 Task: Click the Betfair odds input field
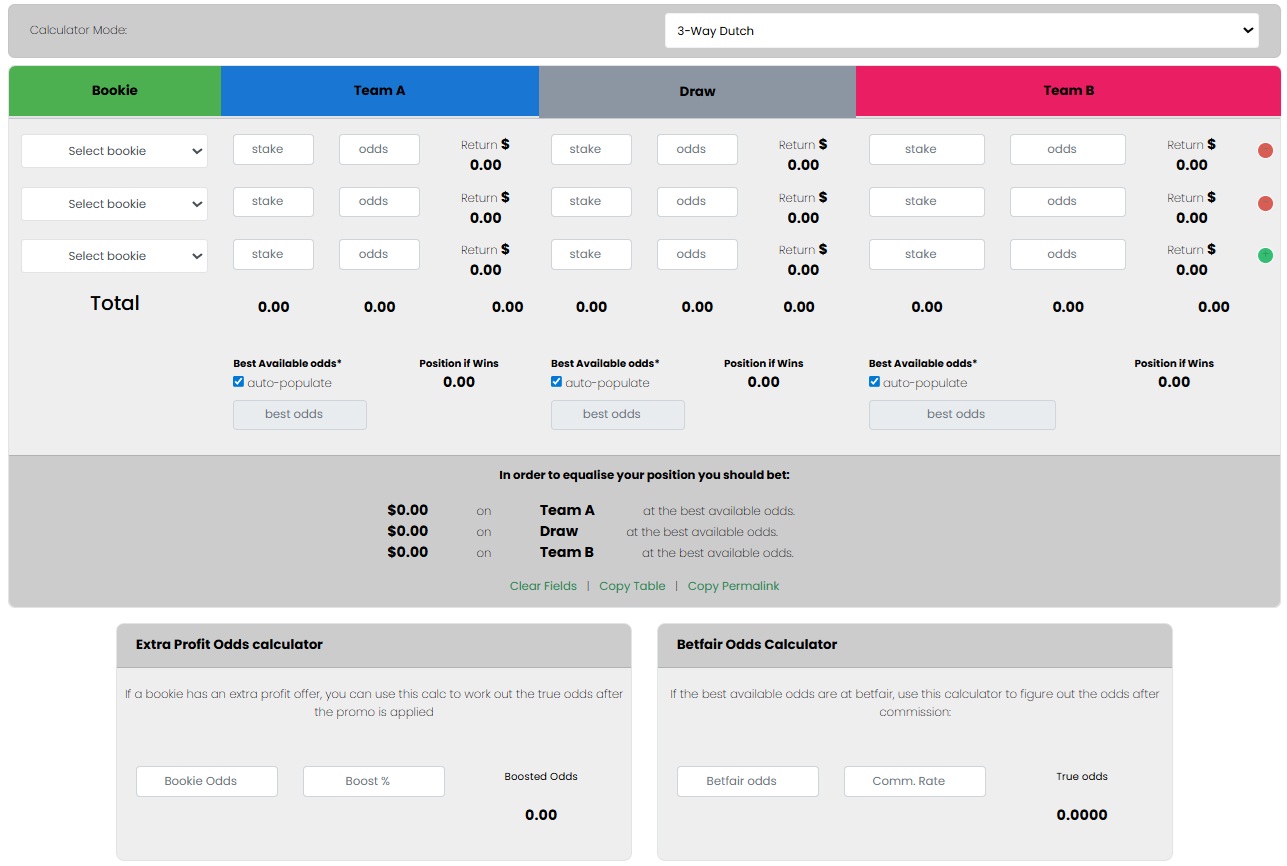click(x=747, y=781)
